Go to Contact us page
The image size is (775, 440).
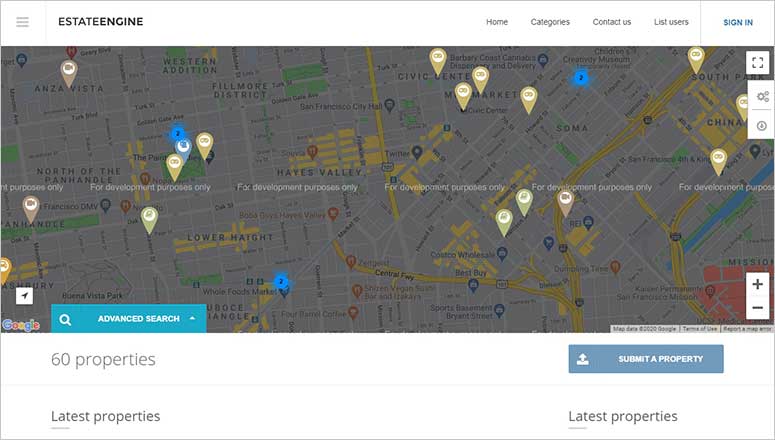[612, 22]
